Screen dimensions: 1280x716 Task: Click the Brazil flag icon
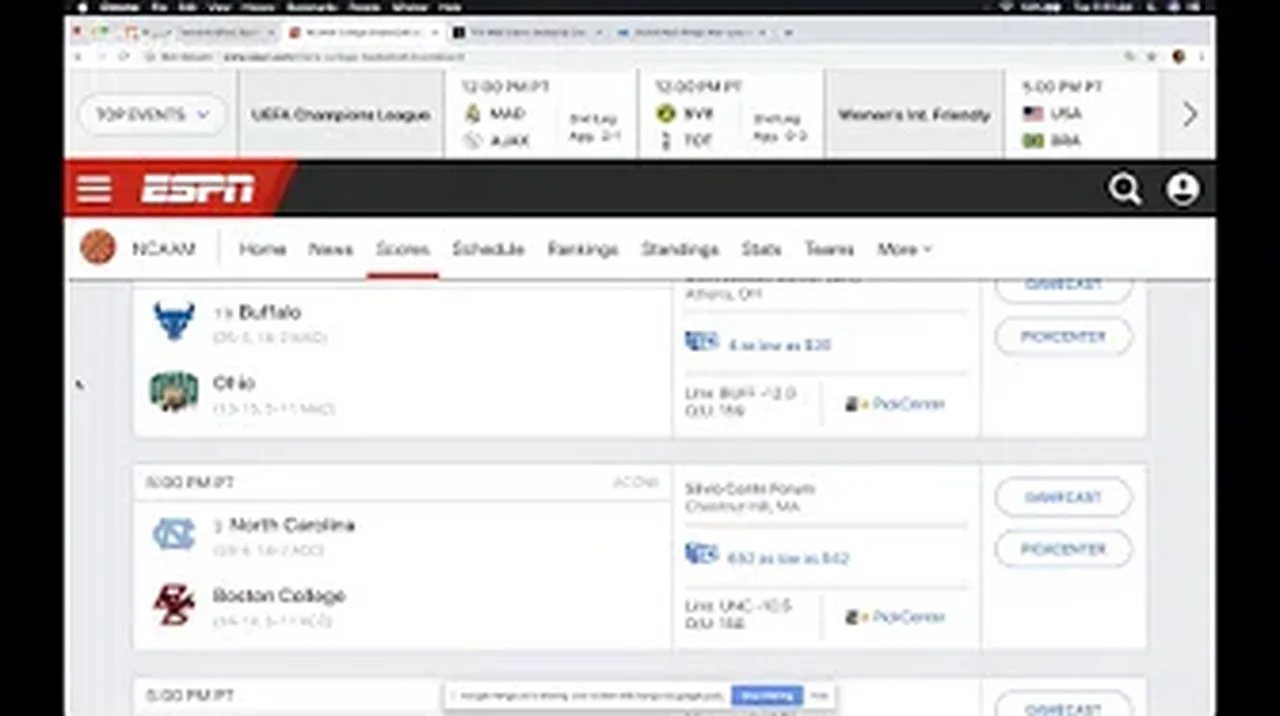tap(1033, 141)
